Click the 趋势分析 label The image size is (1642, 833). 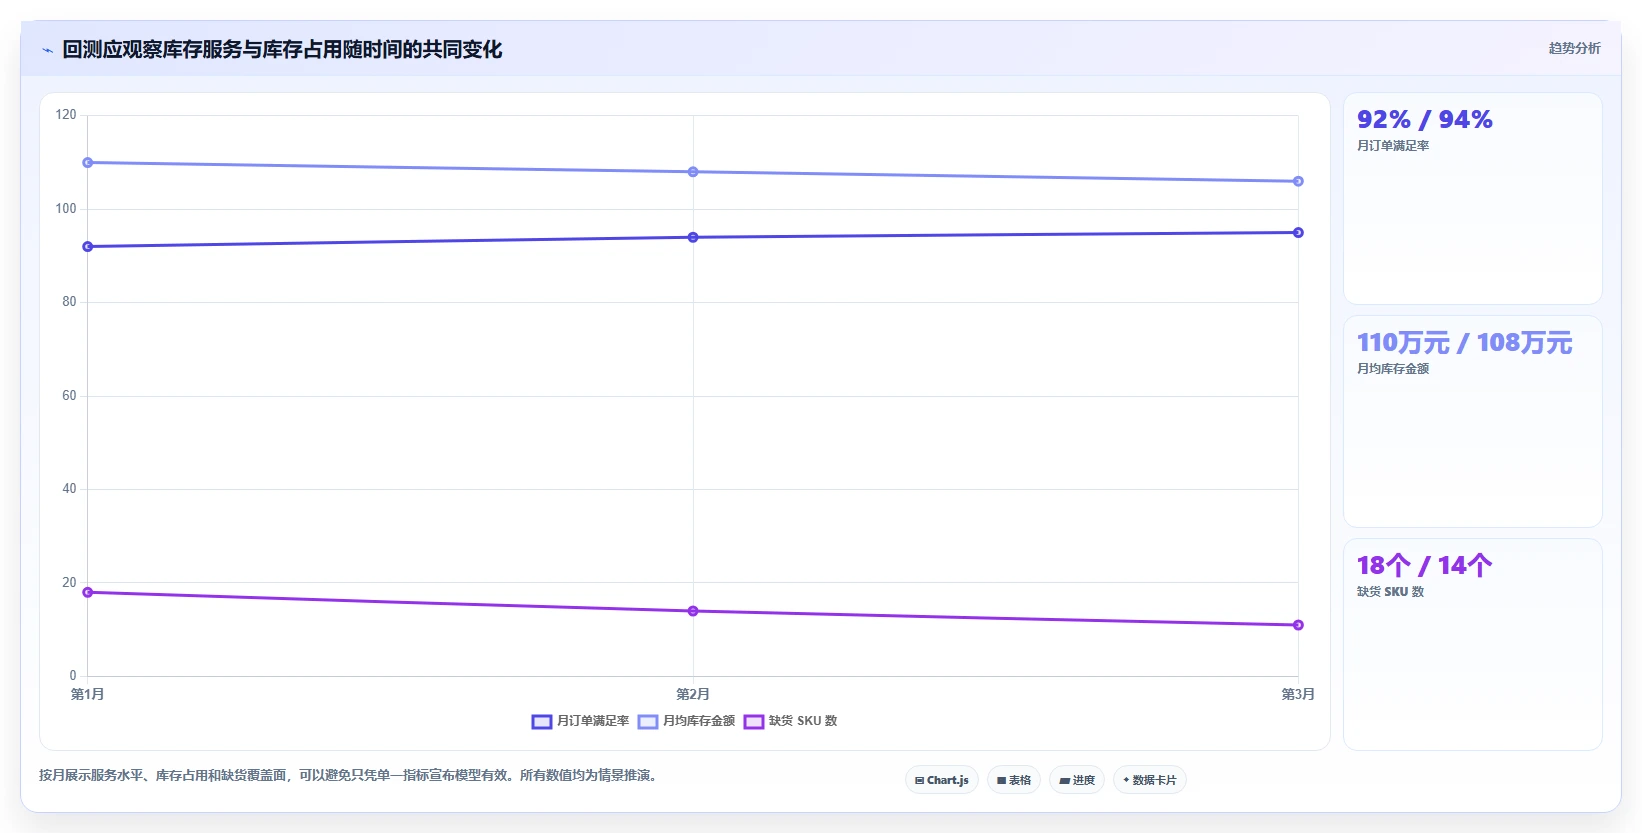[x=1574, y=48]
